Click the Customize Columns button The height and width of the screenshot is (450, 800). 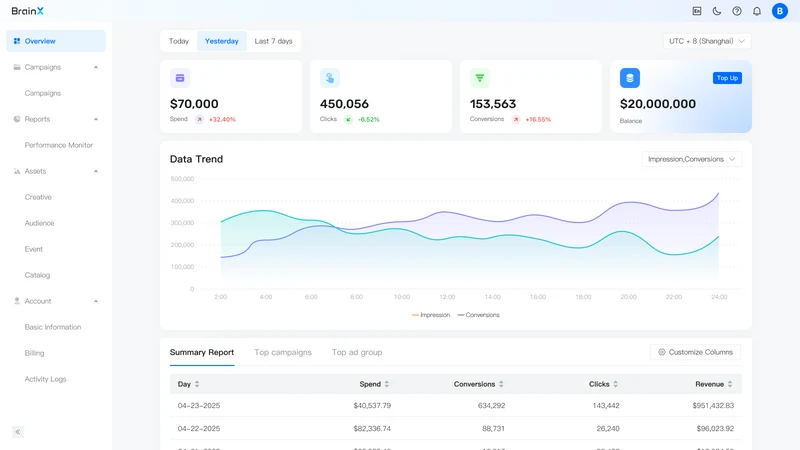pyautogui.click(x=695, y=352)
